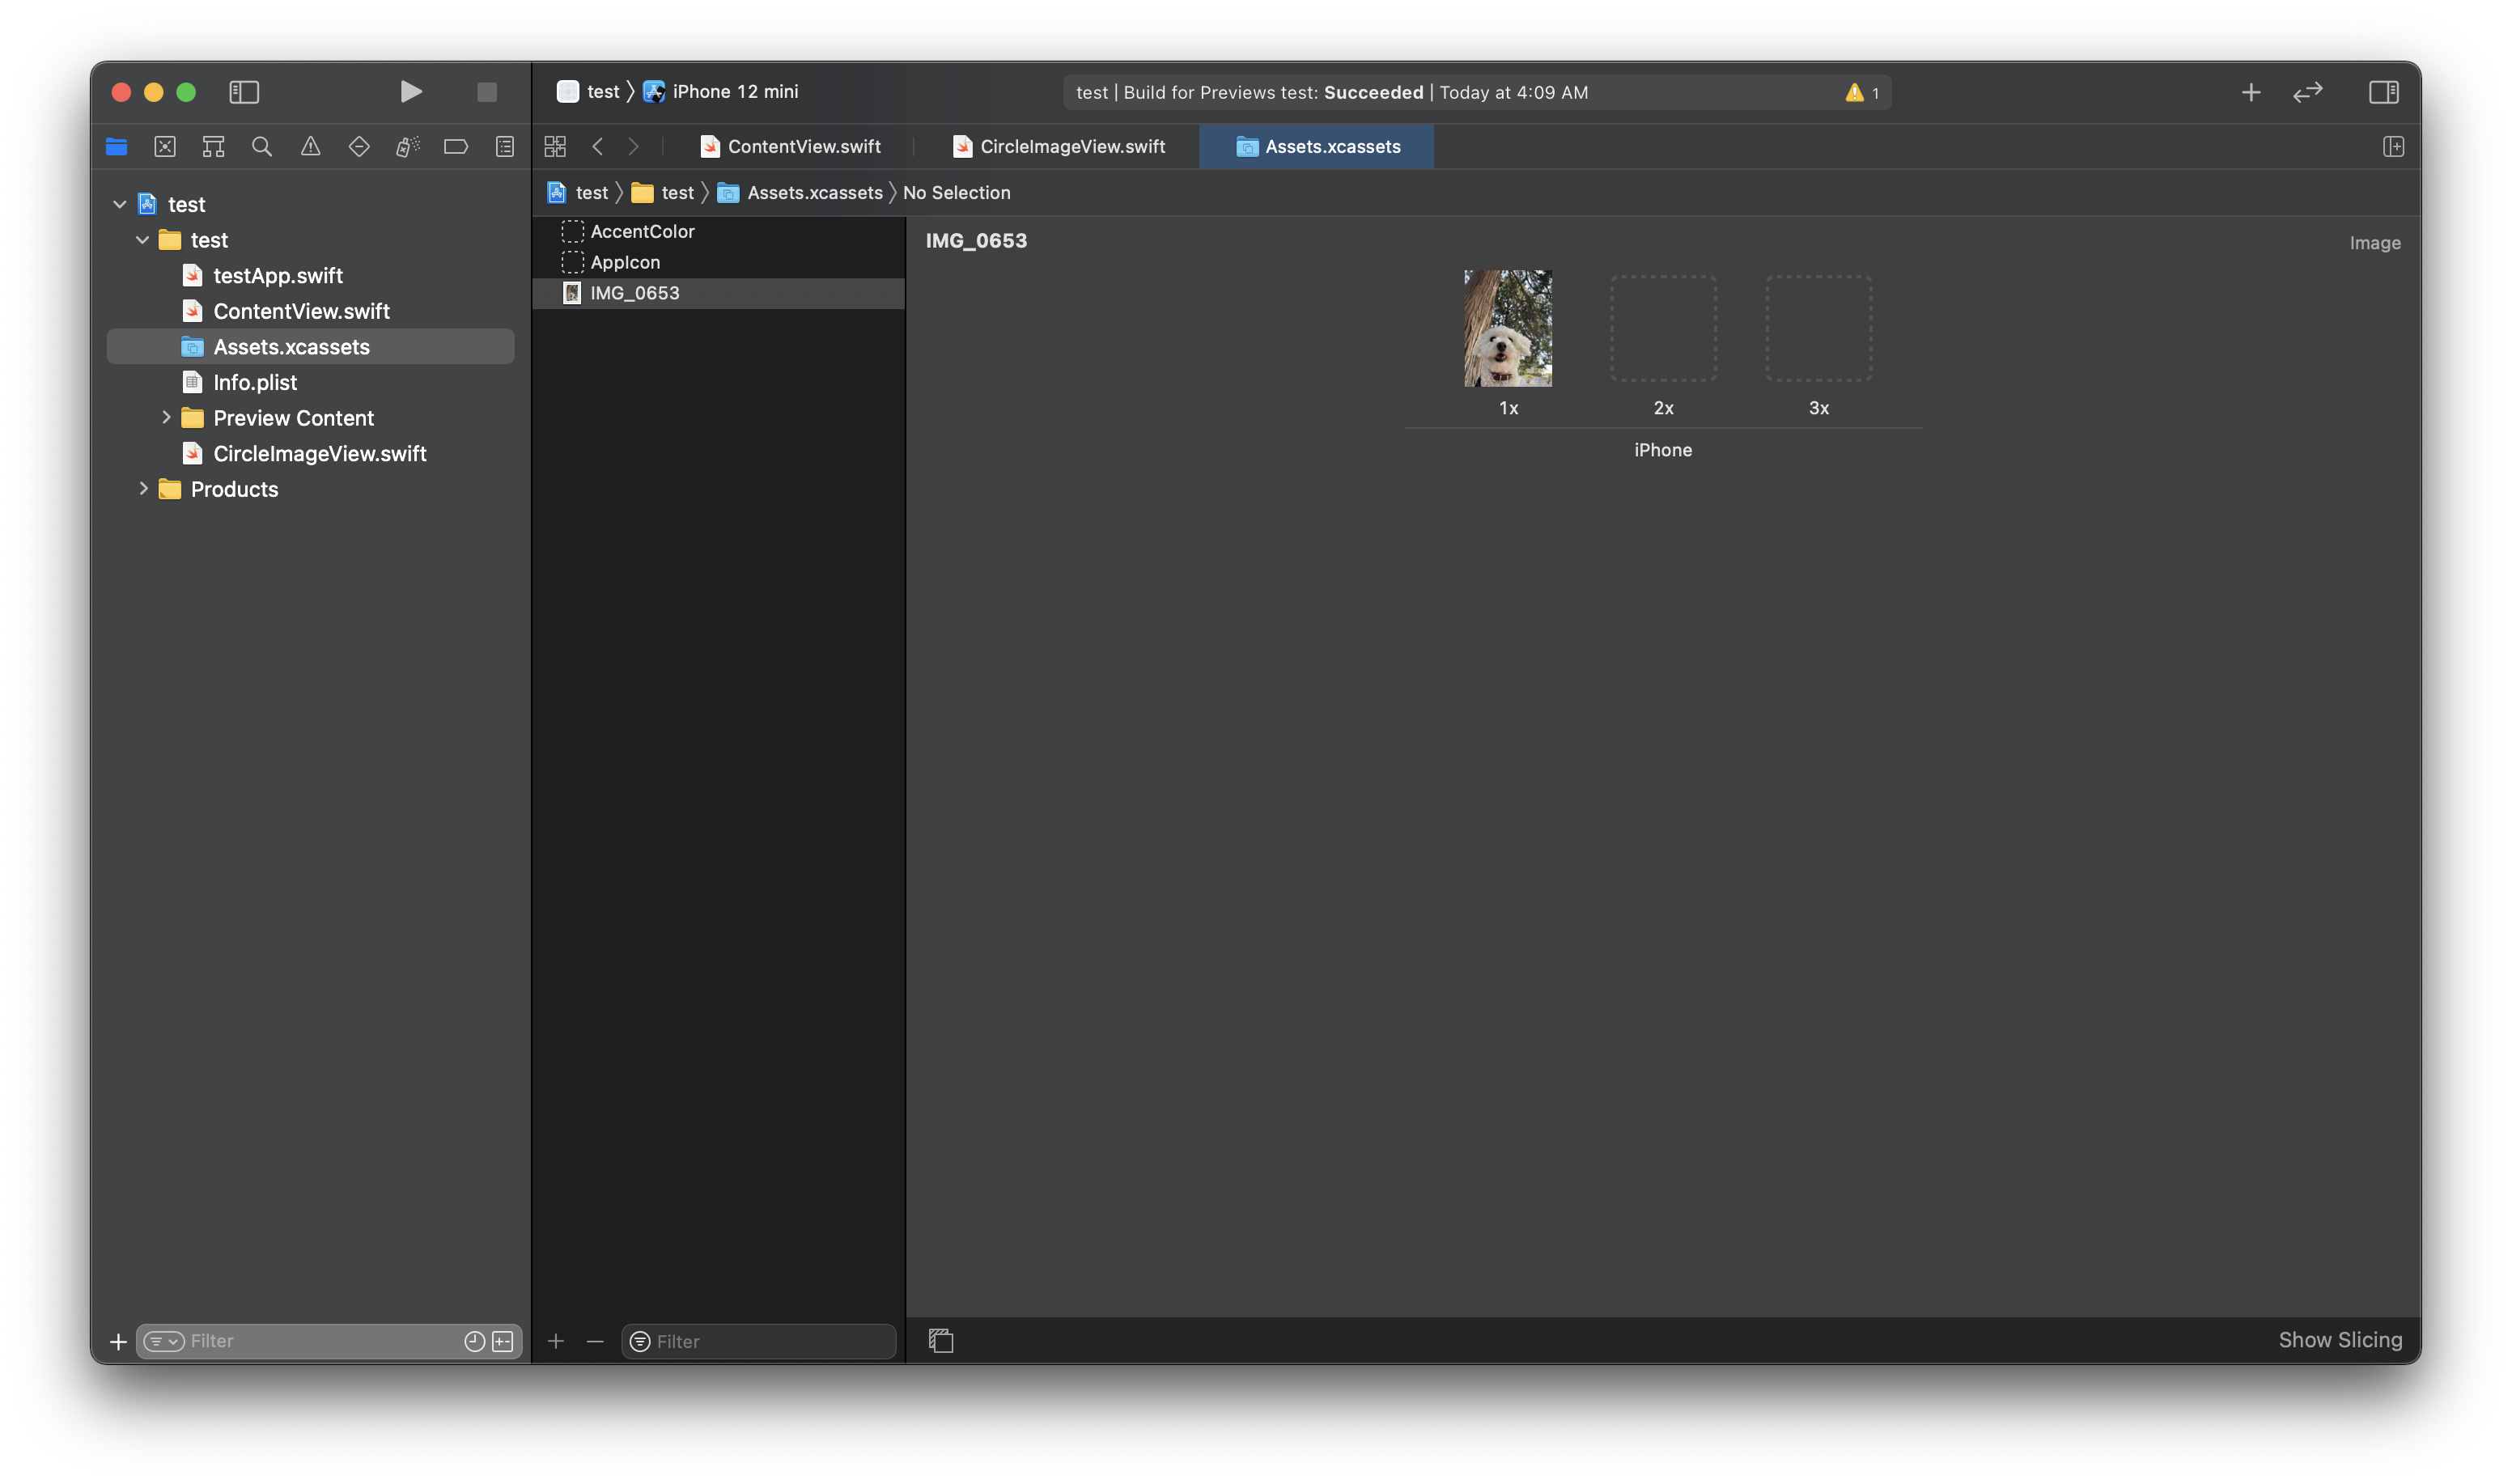Switch to the CircleImageView.swift tab
Image resolution: width=2512 pixels, height=1484 pixels.
(1059, 147)
